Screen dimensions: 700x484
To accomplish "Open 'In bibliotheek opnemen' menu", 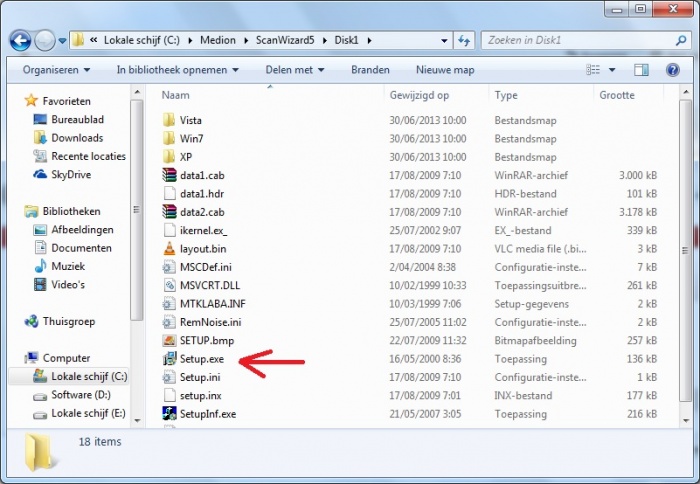I will pos(178,70).
